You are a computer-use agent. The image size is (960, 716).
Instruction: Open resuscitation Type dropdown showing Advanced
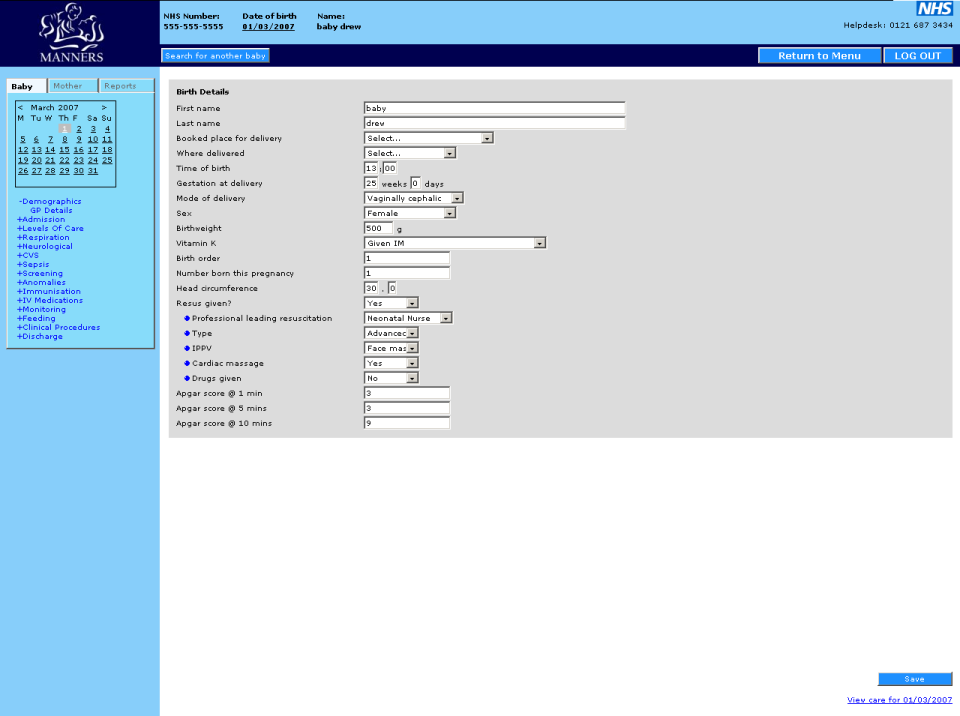[x=391, y=333]
